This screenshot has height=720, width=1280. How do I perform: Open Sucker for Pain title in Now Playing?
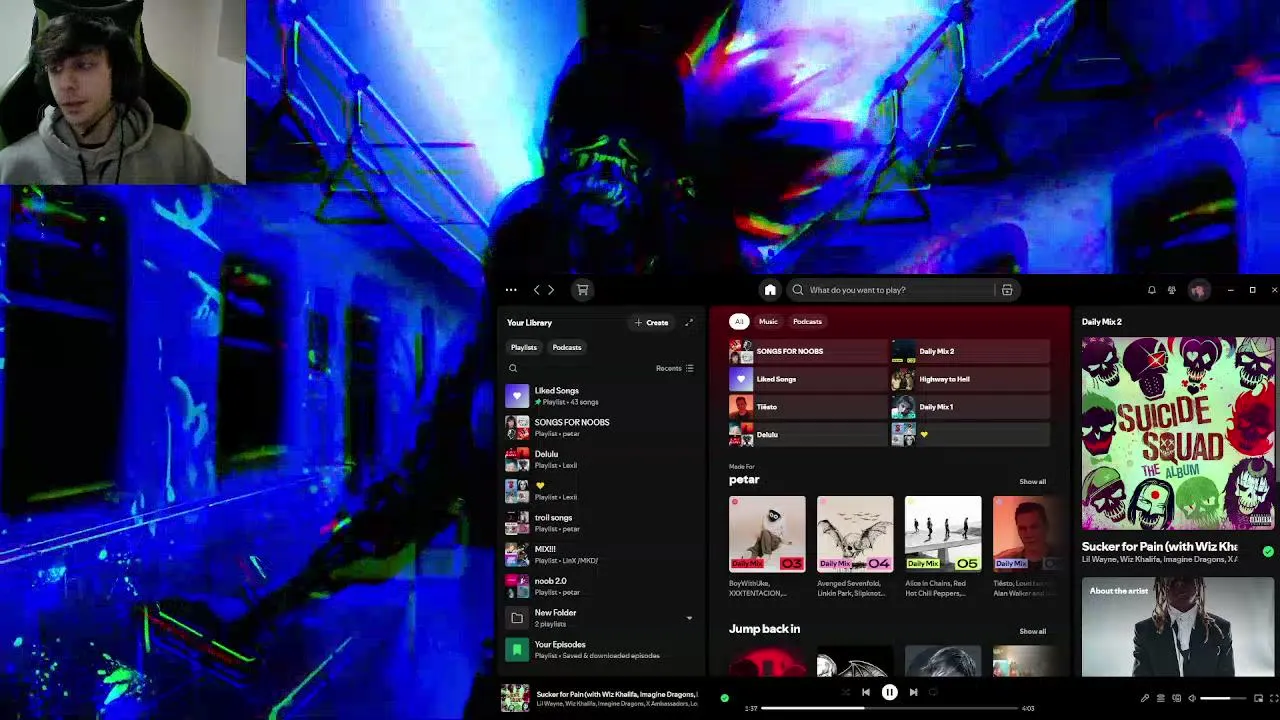(x=1160, y=547)
